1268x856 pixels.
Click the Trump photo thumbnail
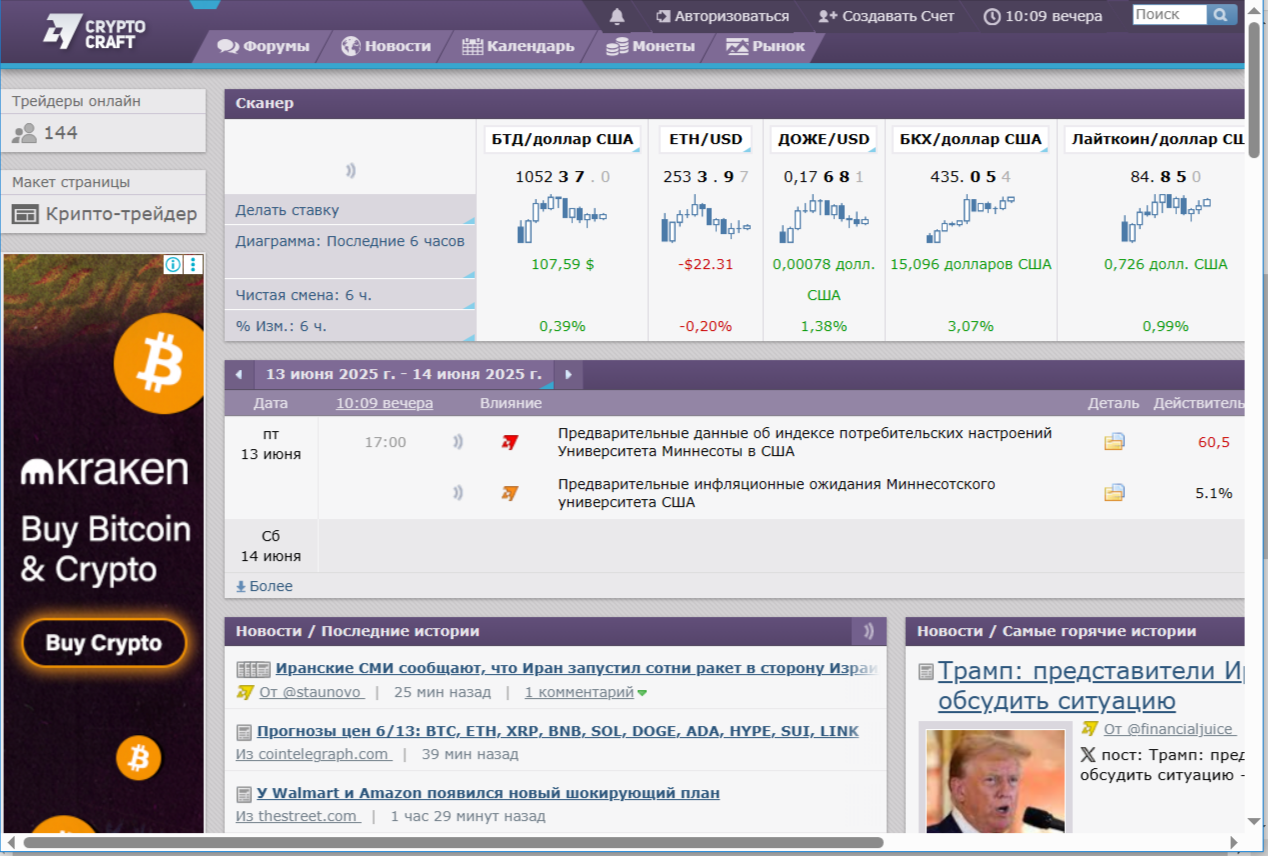(994, 781)
